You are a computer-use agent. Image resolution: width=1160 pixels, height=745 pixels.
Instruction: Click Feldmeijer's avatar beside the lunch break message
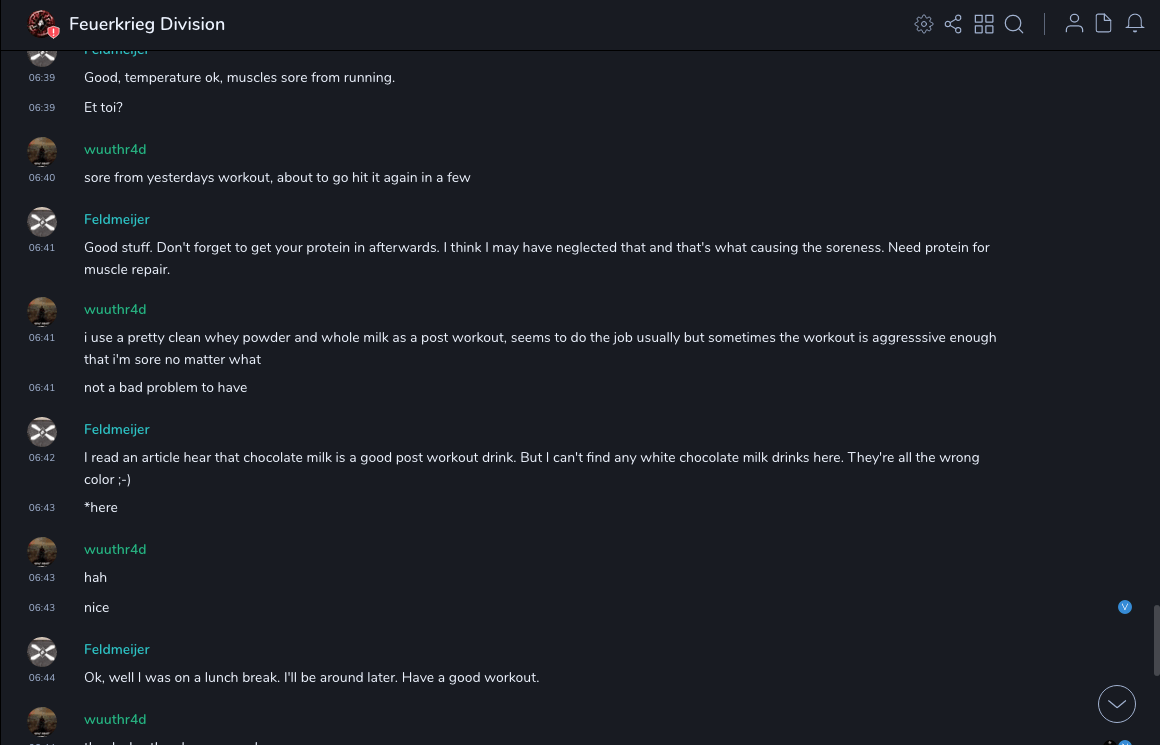pos(42,652)
